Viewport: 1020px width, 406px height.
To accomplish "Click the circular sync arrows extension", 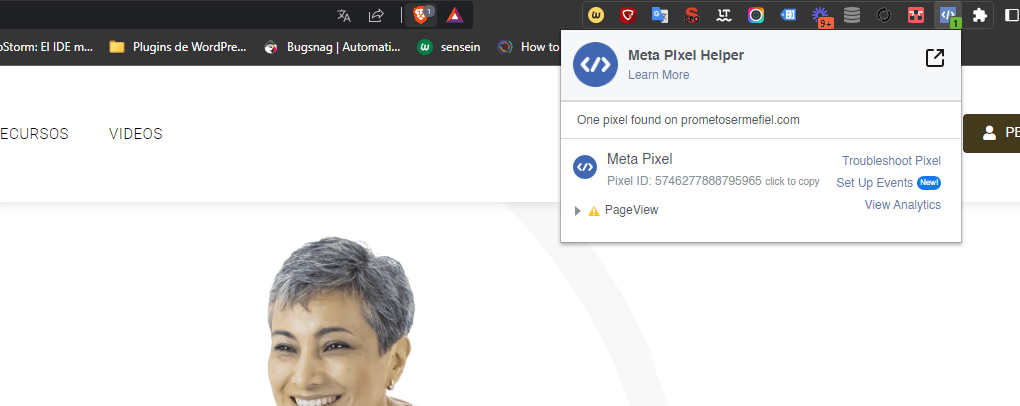I will coord(883,15).
